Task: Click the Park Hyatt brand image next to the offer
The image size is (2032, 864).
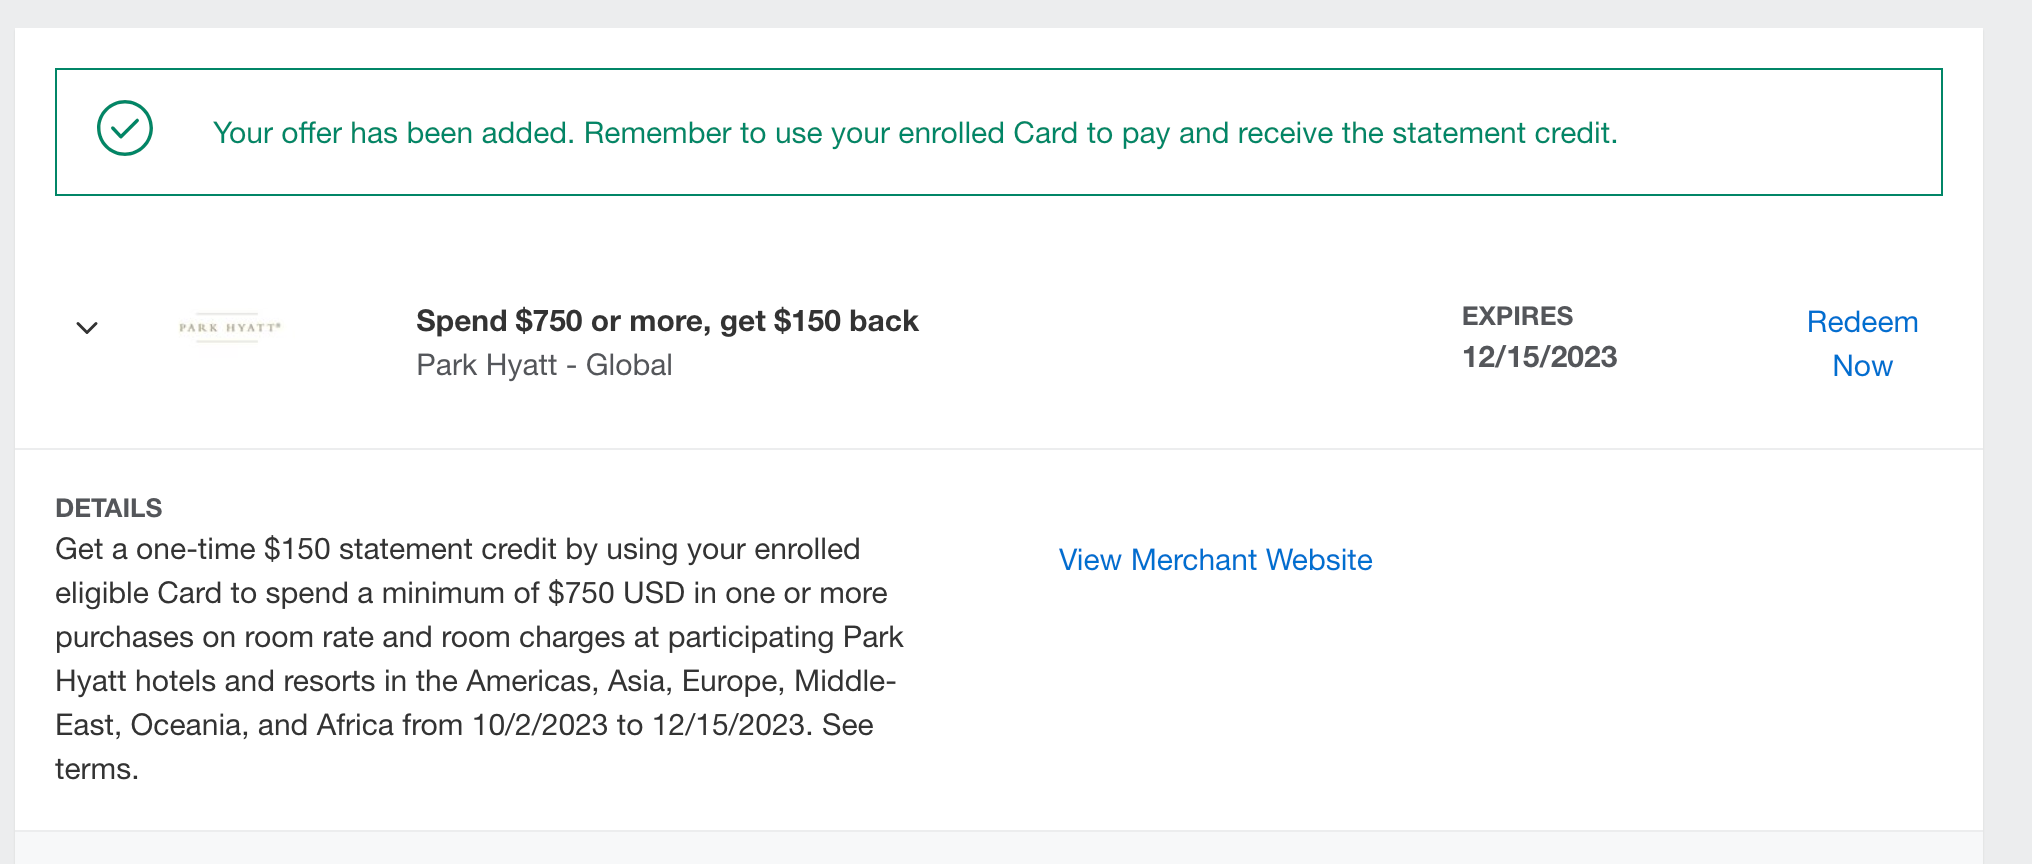Action: click(230, 327)
